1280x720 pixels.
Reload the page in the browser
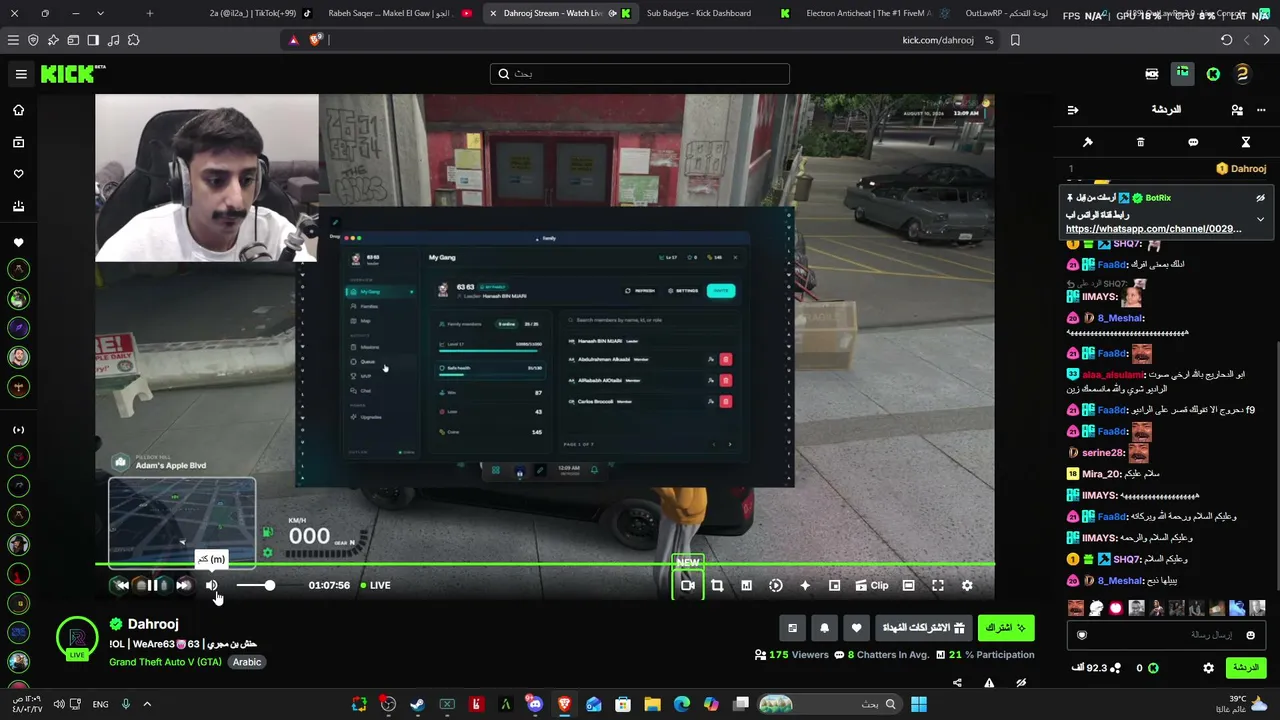pyautogui.click(x=1226, y=40)
